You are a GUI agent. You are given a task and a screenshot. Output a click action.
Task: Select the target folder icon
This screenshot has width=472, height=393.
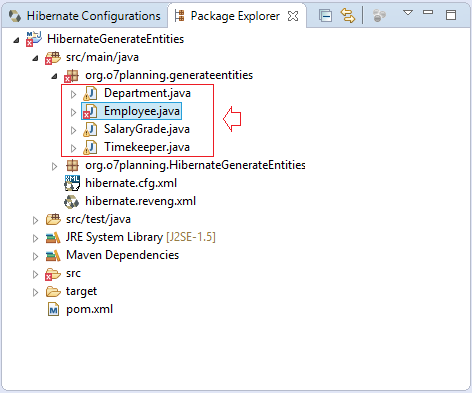pyautogui.click(x=53, y=292)
